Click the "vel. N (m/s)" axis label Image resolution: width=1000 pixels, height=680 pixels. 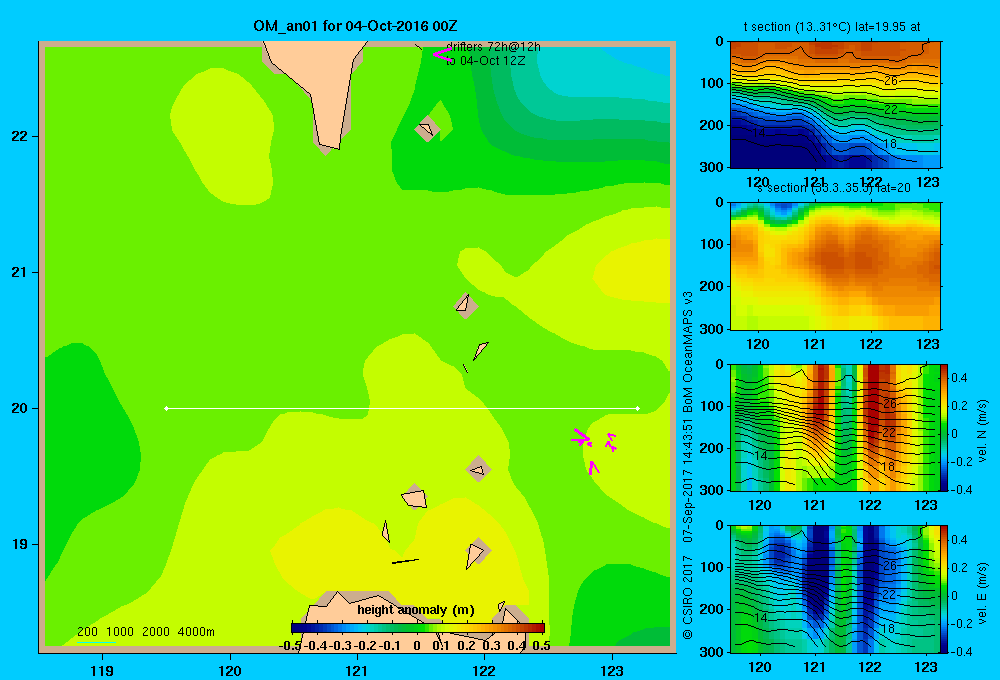[x=982, y=431]
